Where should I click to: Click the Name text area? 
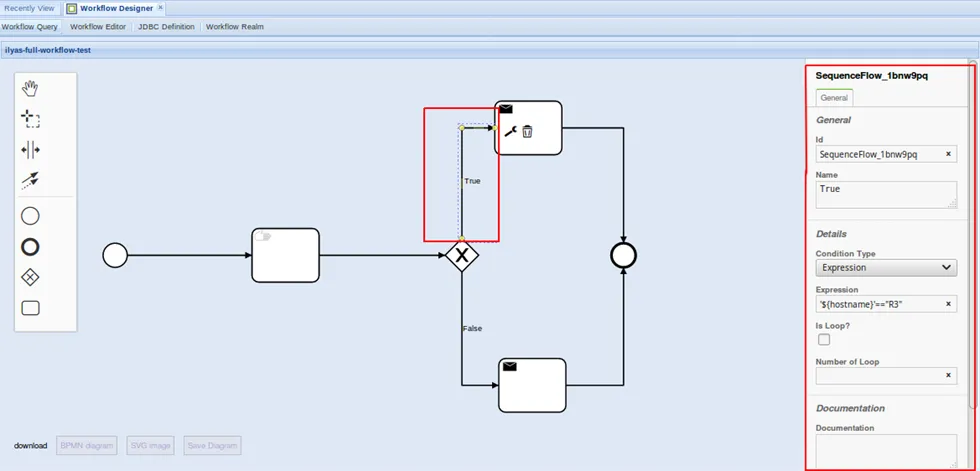886,195
